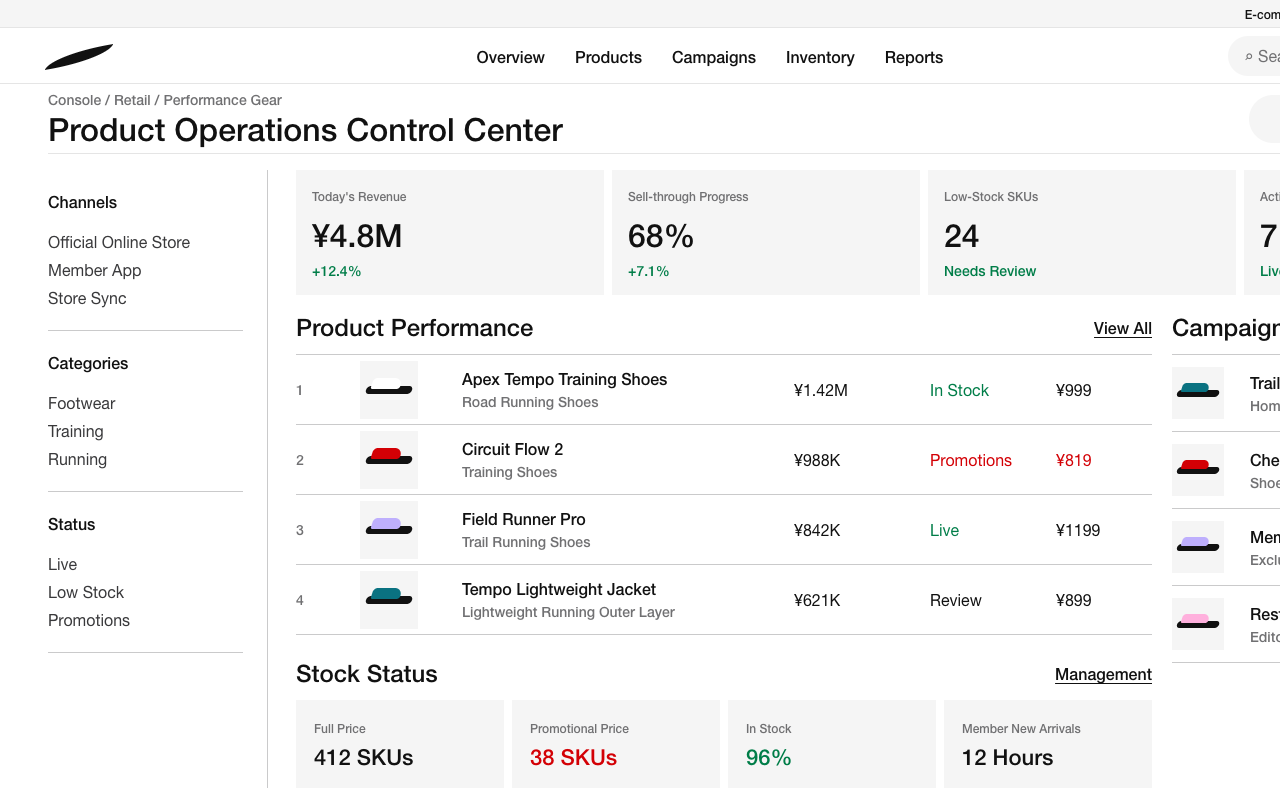Filter by Live status in sidebar
Viewport: 1280px width, 800px height.
point(63,564)
